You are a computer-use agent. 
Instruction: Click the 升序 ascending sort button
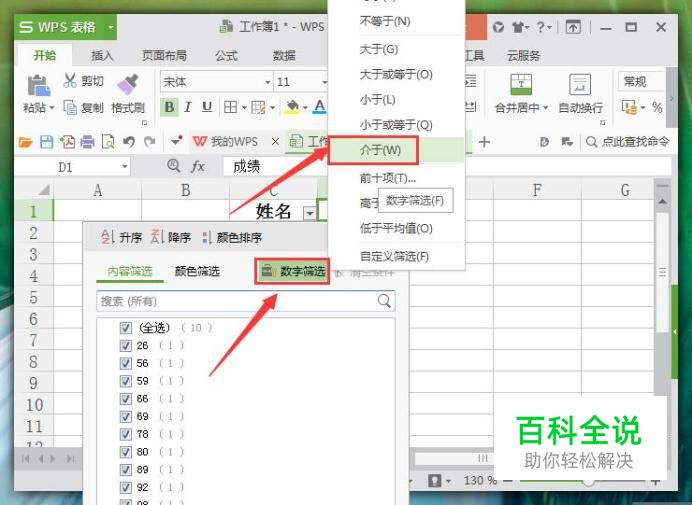121,237
